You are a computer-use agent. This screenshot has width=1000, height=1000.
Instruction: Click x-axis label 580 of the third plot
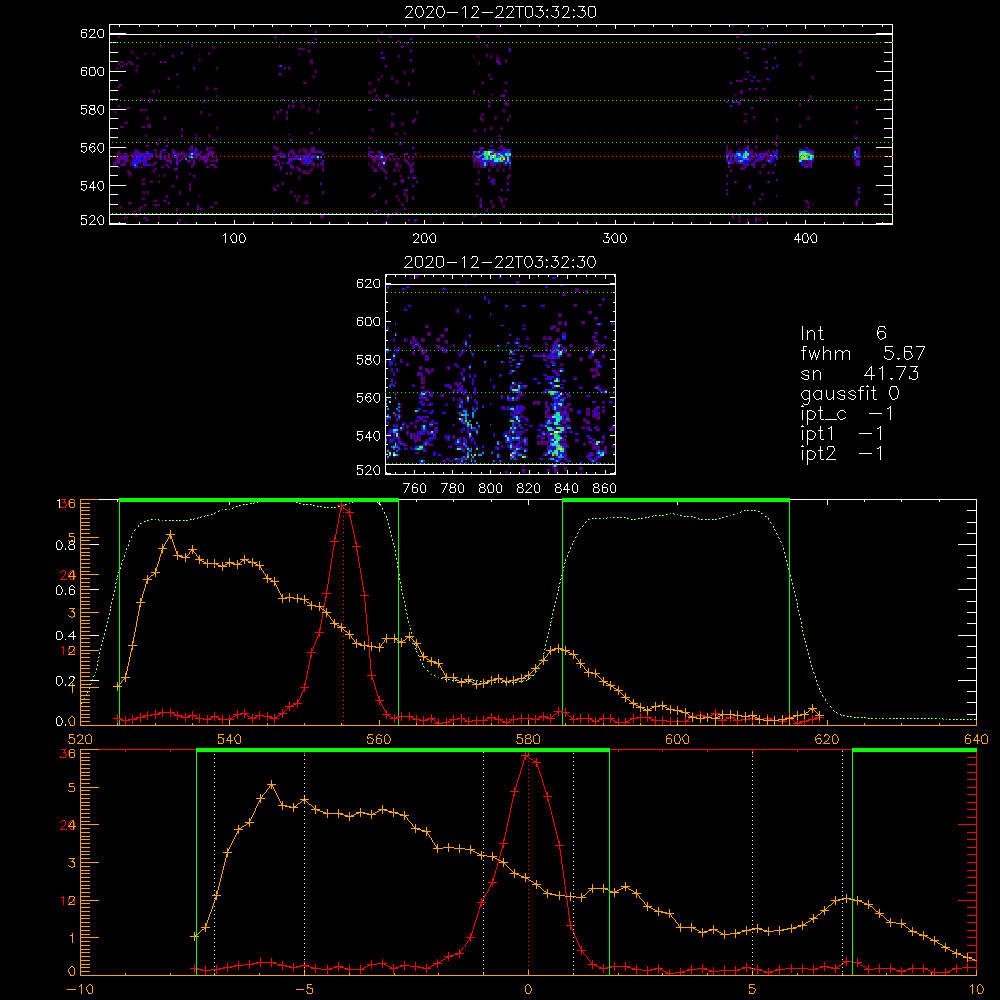(528, 740)
